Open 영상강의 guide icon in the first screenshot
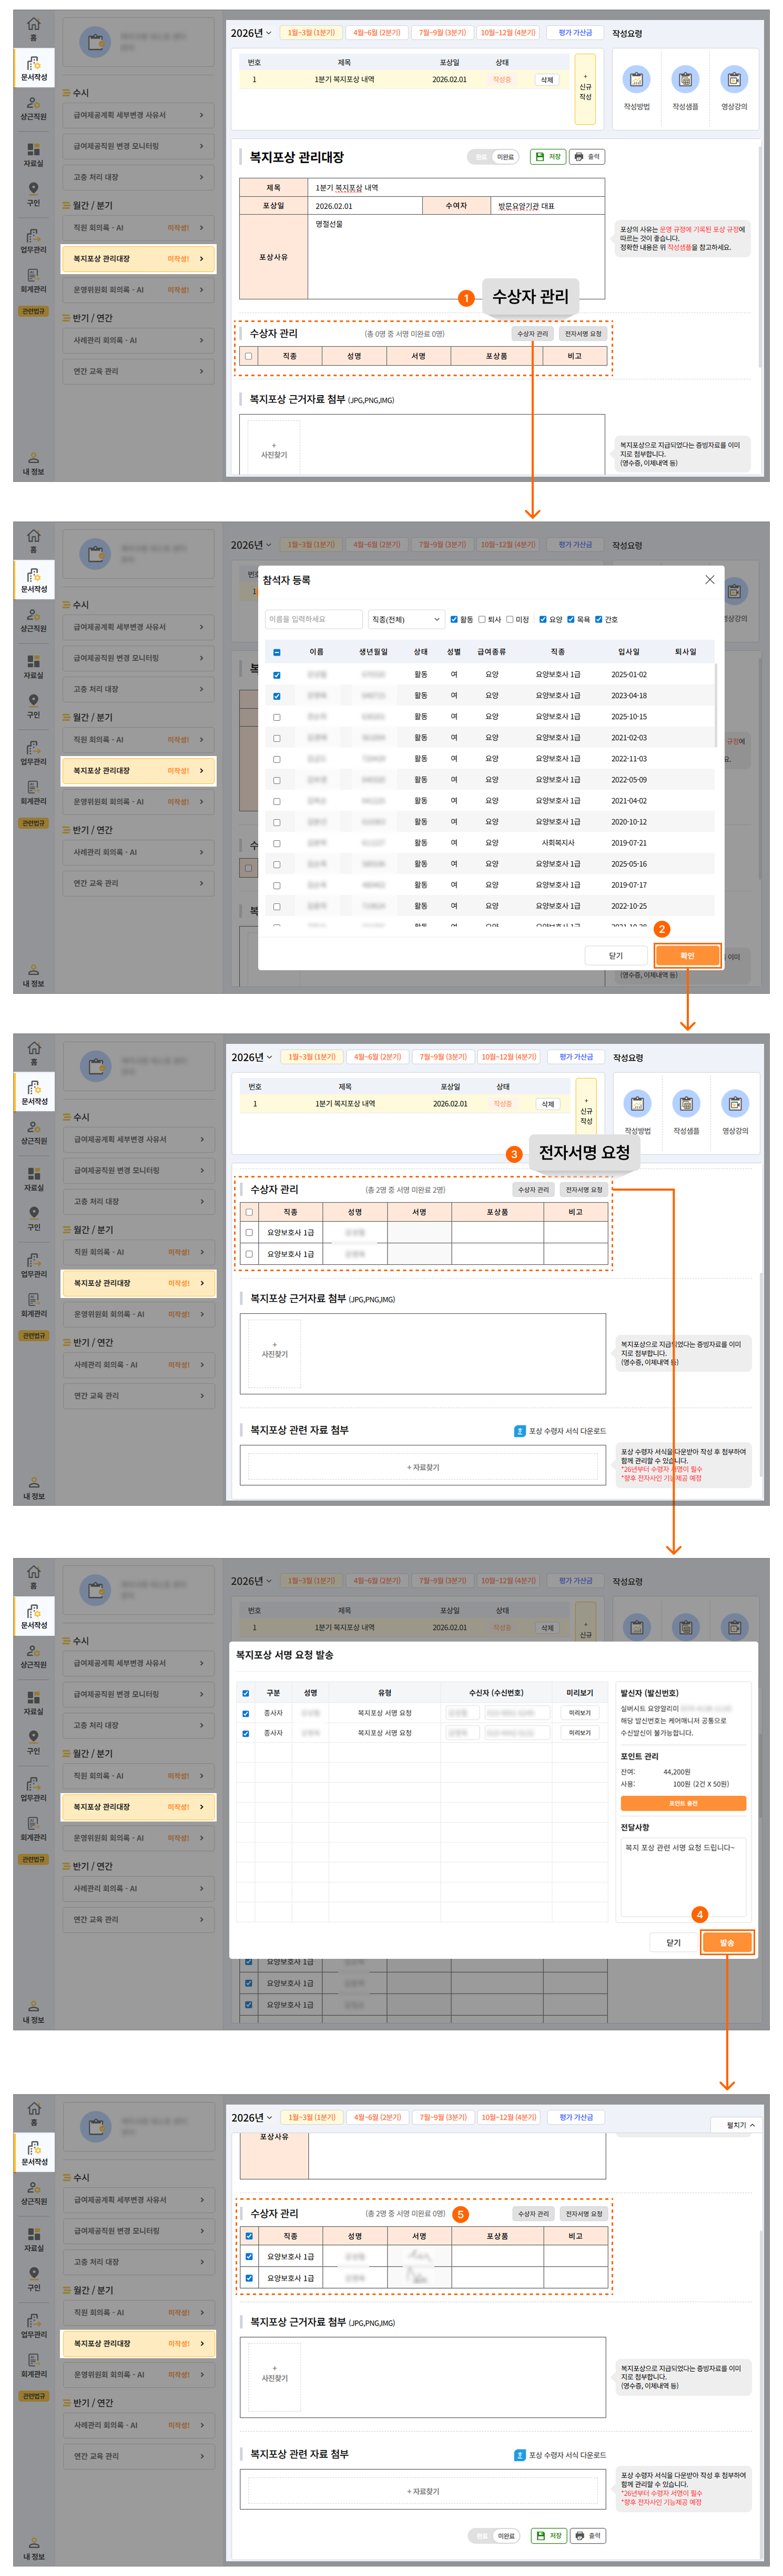The height and width of the screenshot is (2576, 783). [x=734, y=79]
